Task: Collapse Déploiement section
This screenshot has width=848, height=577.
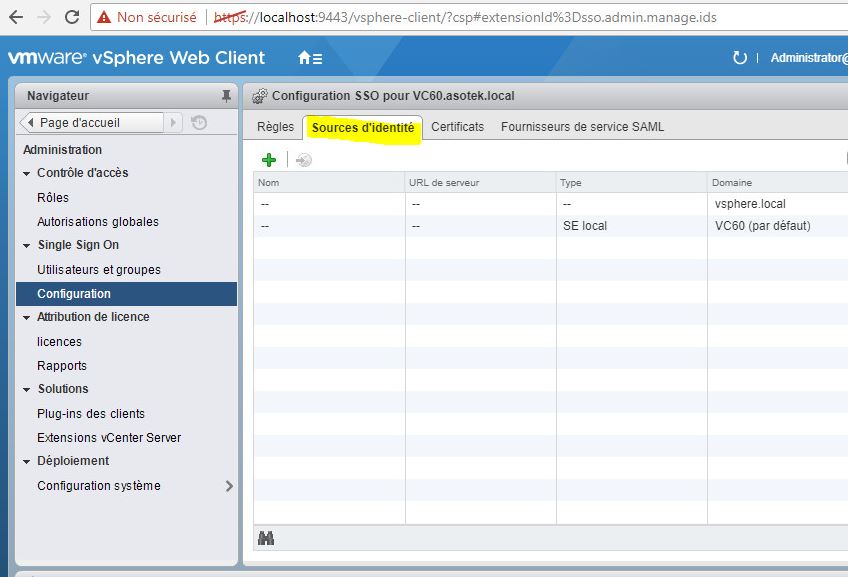Action: [x=26, y=461]
